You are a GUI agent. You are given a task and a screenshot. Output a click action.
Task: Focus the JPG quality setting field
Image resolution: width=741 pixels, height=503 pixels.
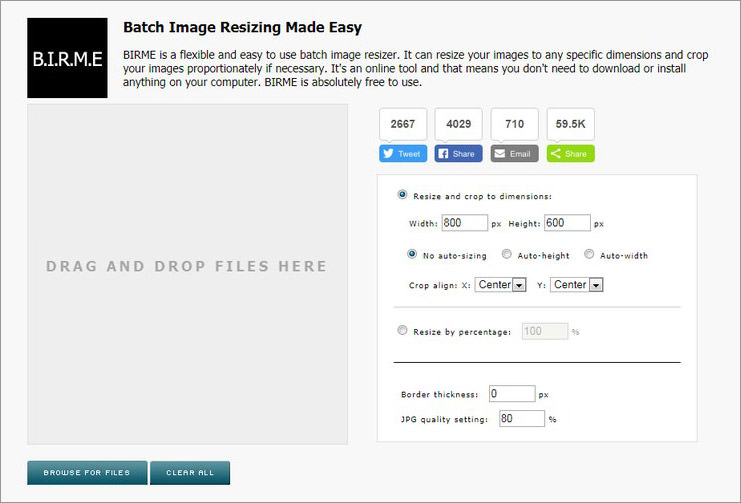[522, 418]
